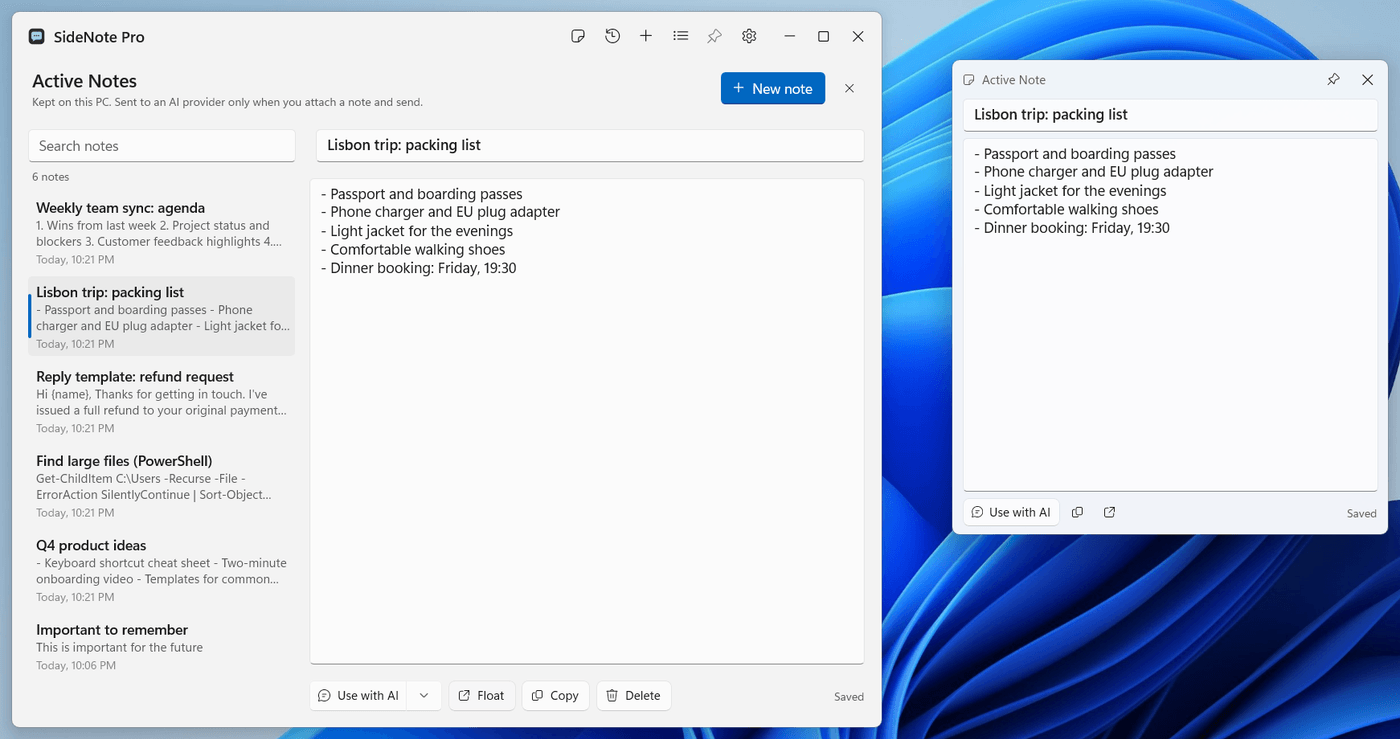Delete the current note with Delete button
Screen dimensions: 1400x739
click(x=634, y=696)
